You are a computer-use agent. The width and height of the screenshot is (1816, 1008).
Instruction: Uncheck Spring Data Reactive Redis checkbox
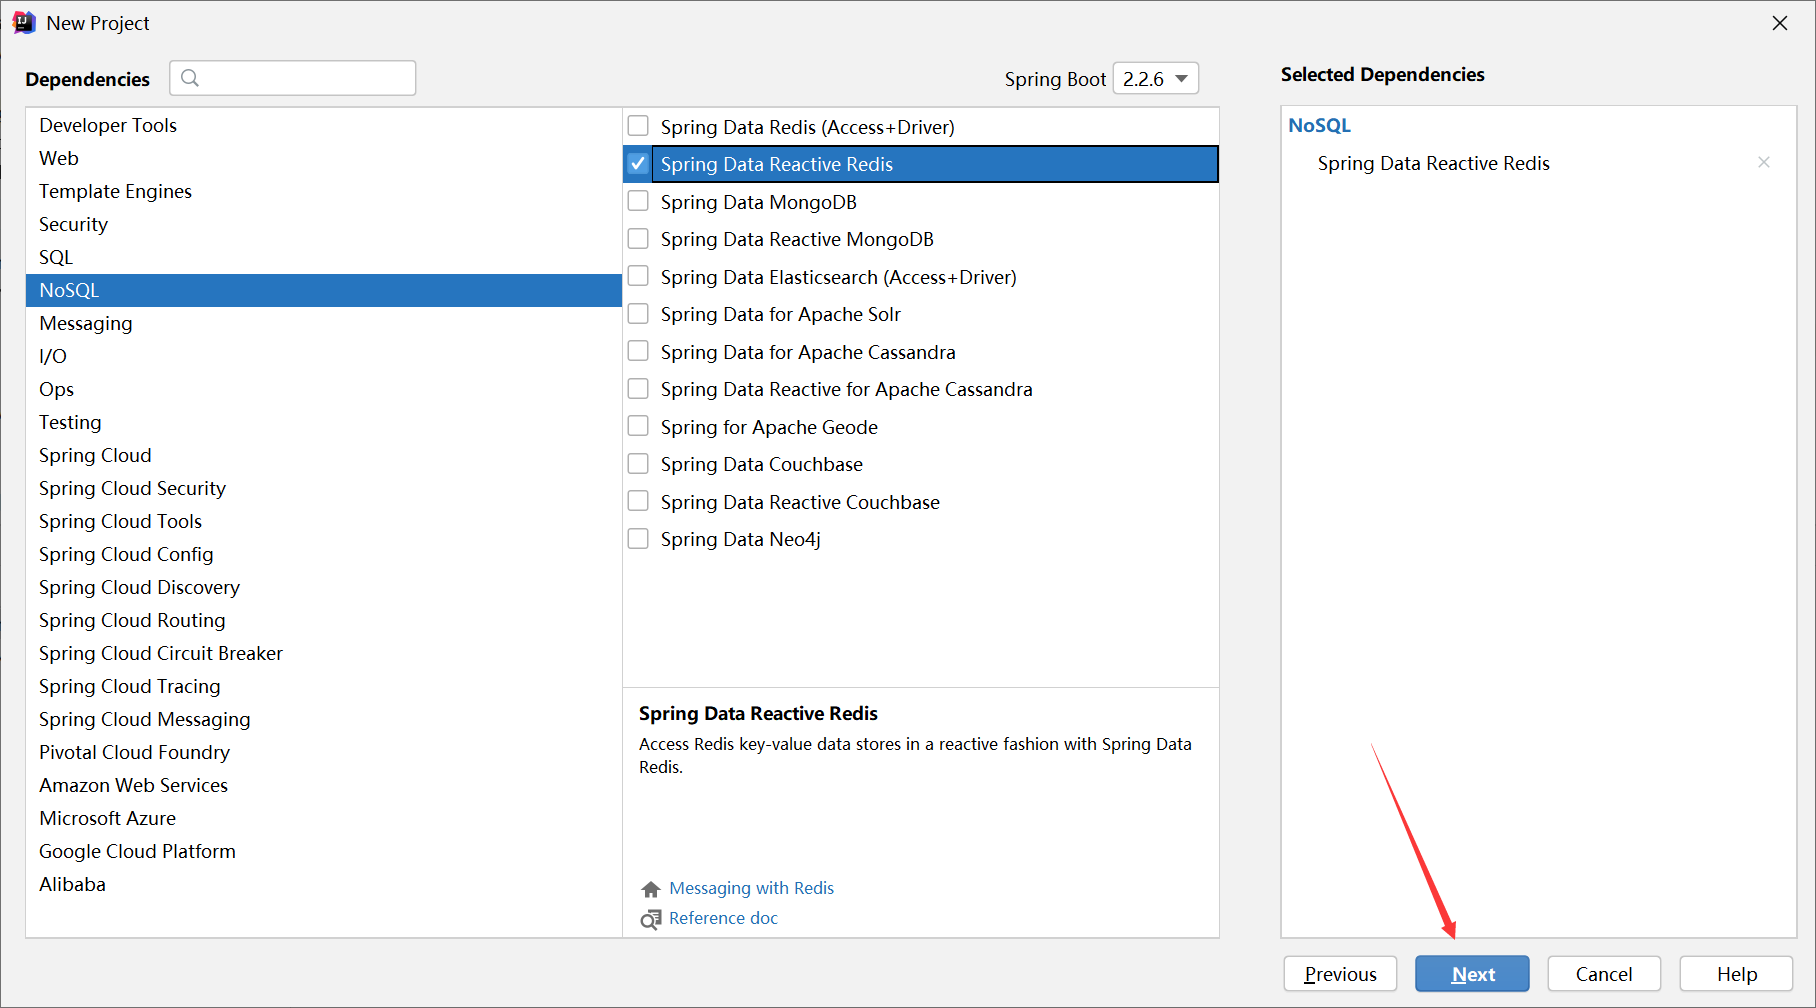(638, 163)
